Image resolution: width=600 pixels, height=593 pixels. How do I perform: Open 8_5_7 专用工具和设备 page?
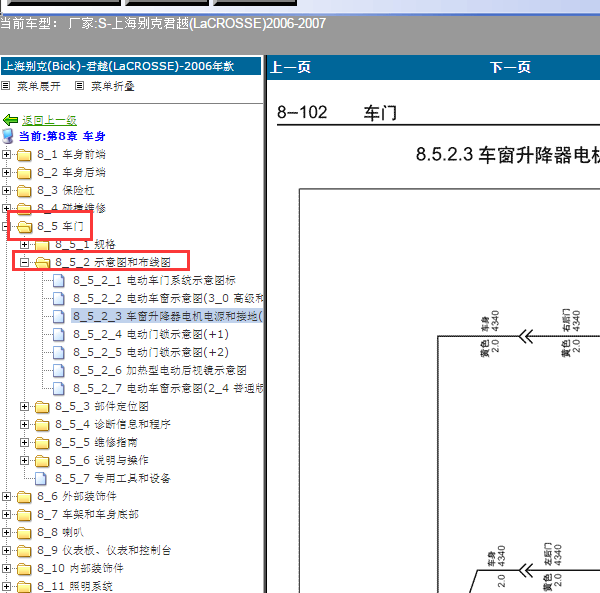tap(112, 478)
